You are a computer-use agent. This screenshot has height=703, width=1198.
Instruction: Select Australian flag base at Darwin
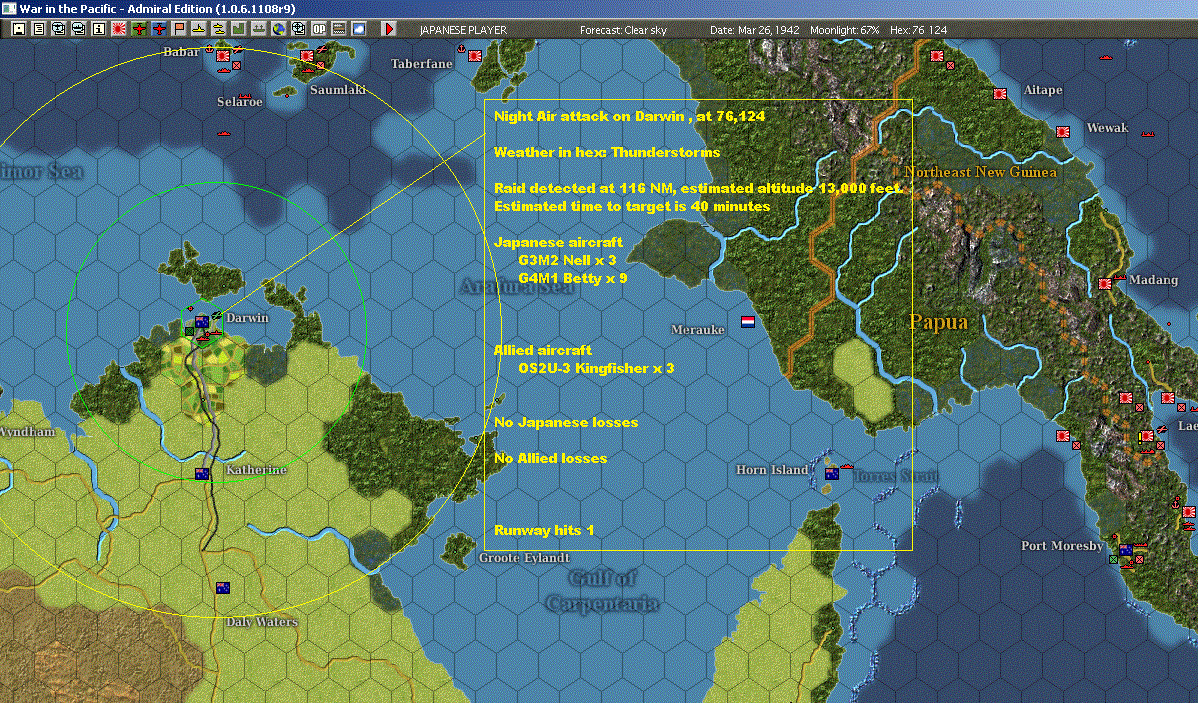pos(202,322)
